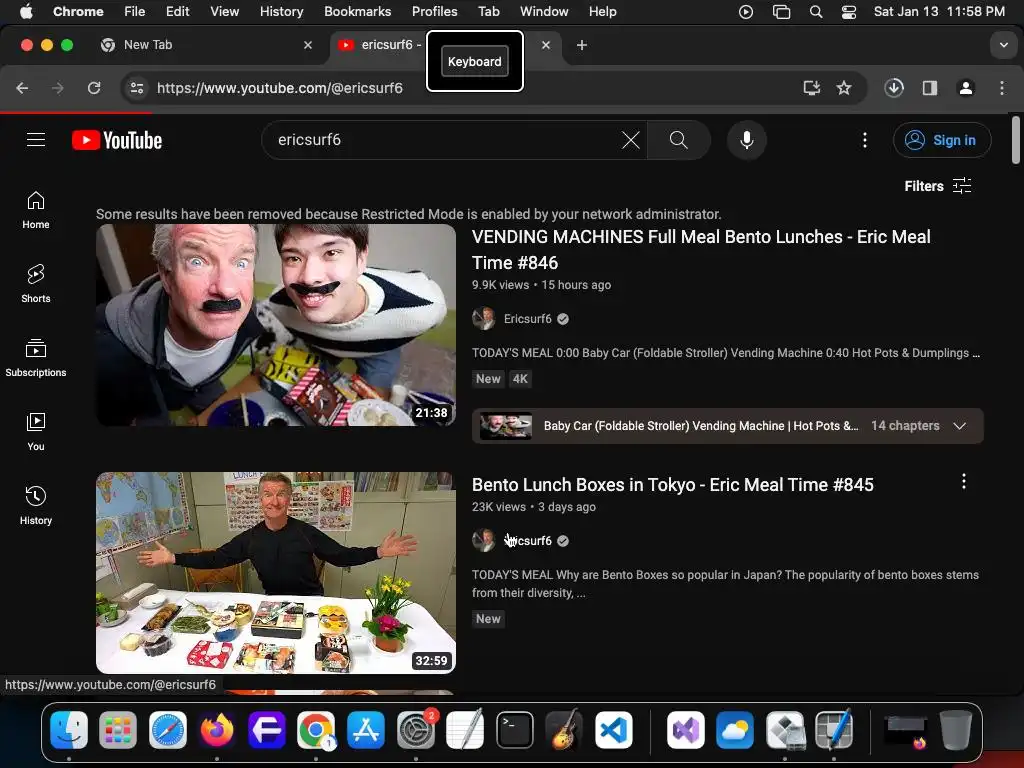Image resolution: width=1024 pixels, height=768 pixels.
Task: Open Visual Studio Code from the dock
Action: pos(613,729)
